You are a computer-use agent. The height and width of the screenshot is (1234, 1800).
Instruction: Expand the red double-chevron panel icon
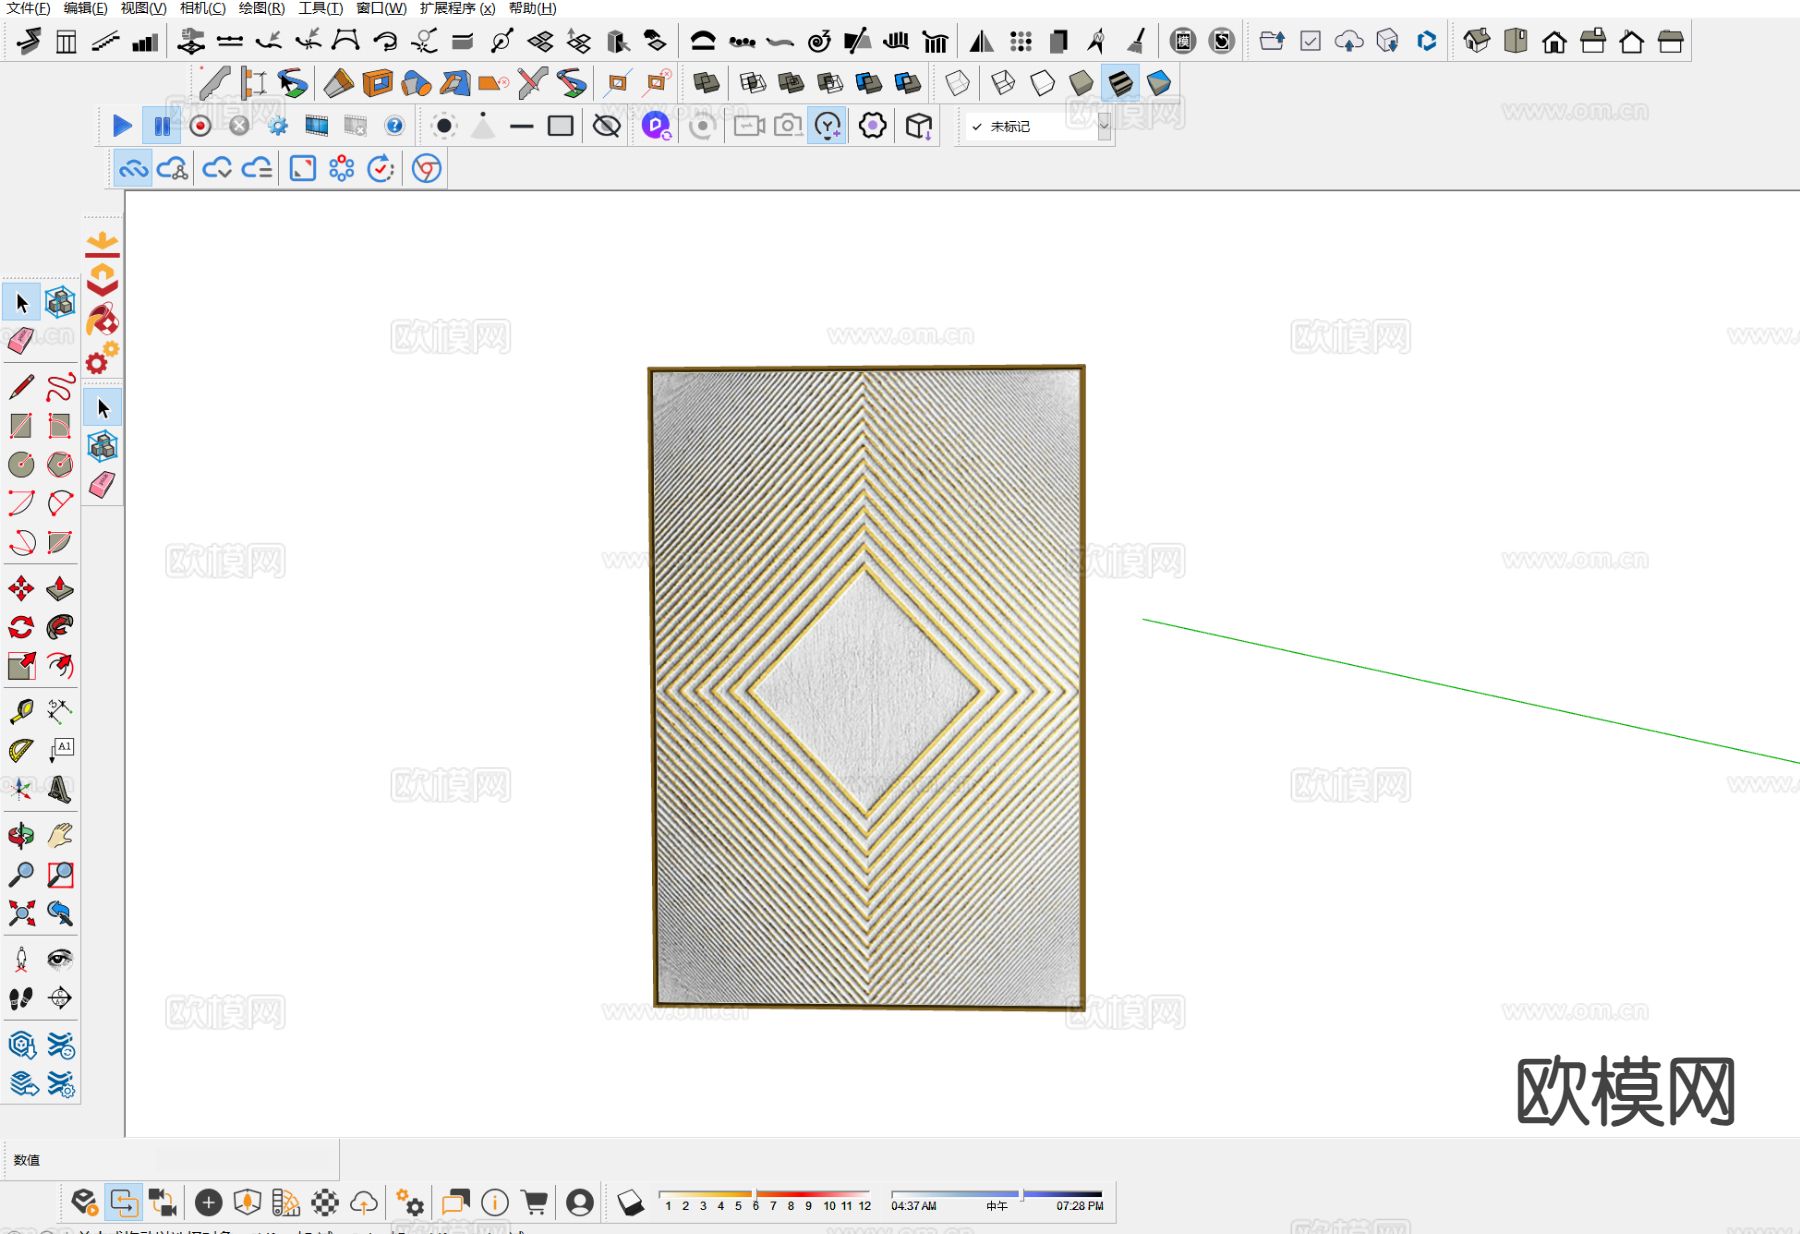coord(102,280)
